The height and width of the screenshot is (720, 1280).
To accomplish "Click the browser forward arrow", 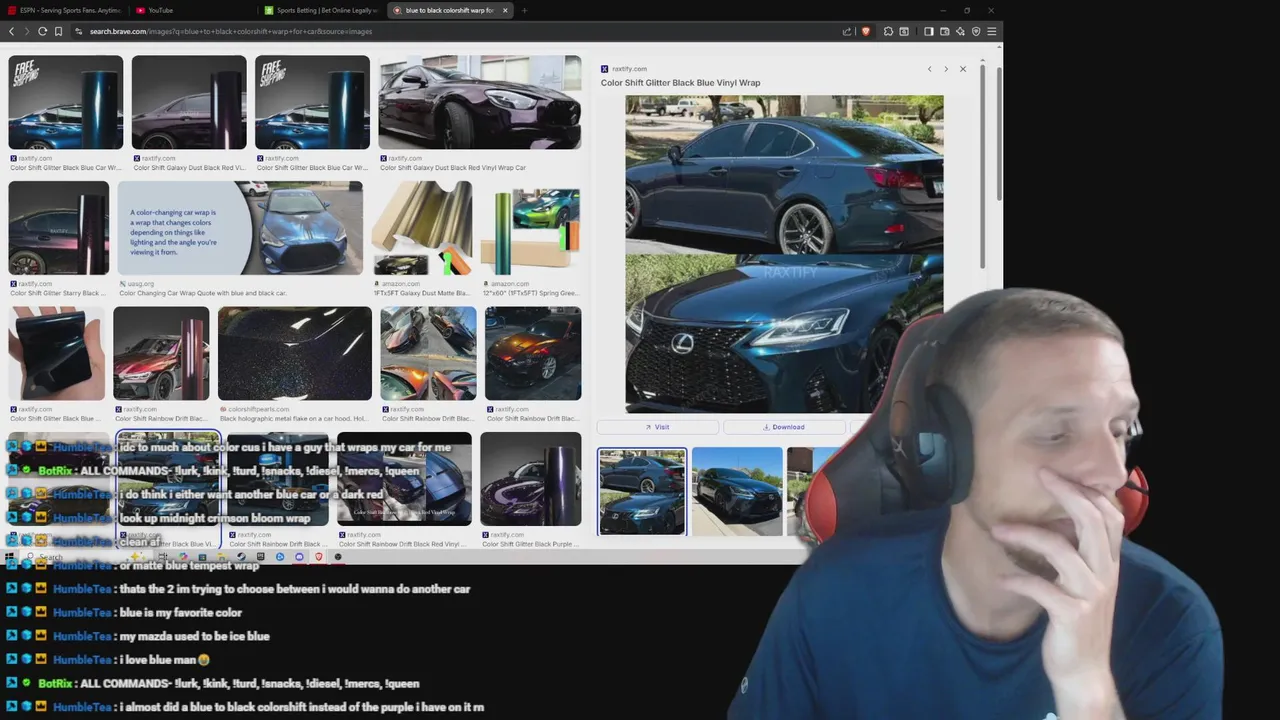I will [x=26, y=31].
